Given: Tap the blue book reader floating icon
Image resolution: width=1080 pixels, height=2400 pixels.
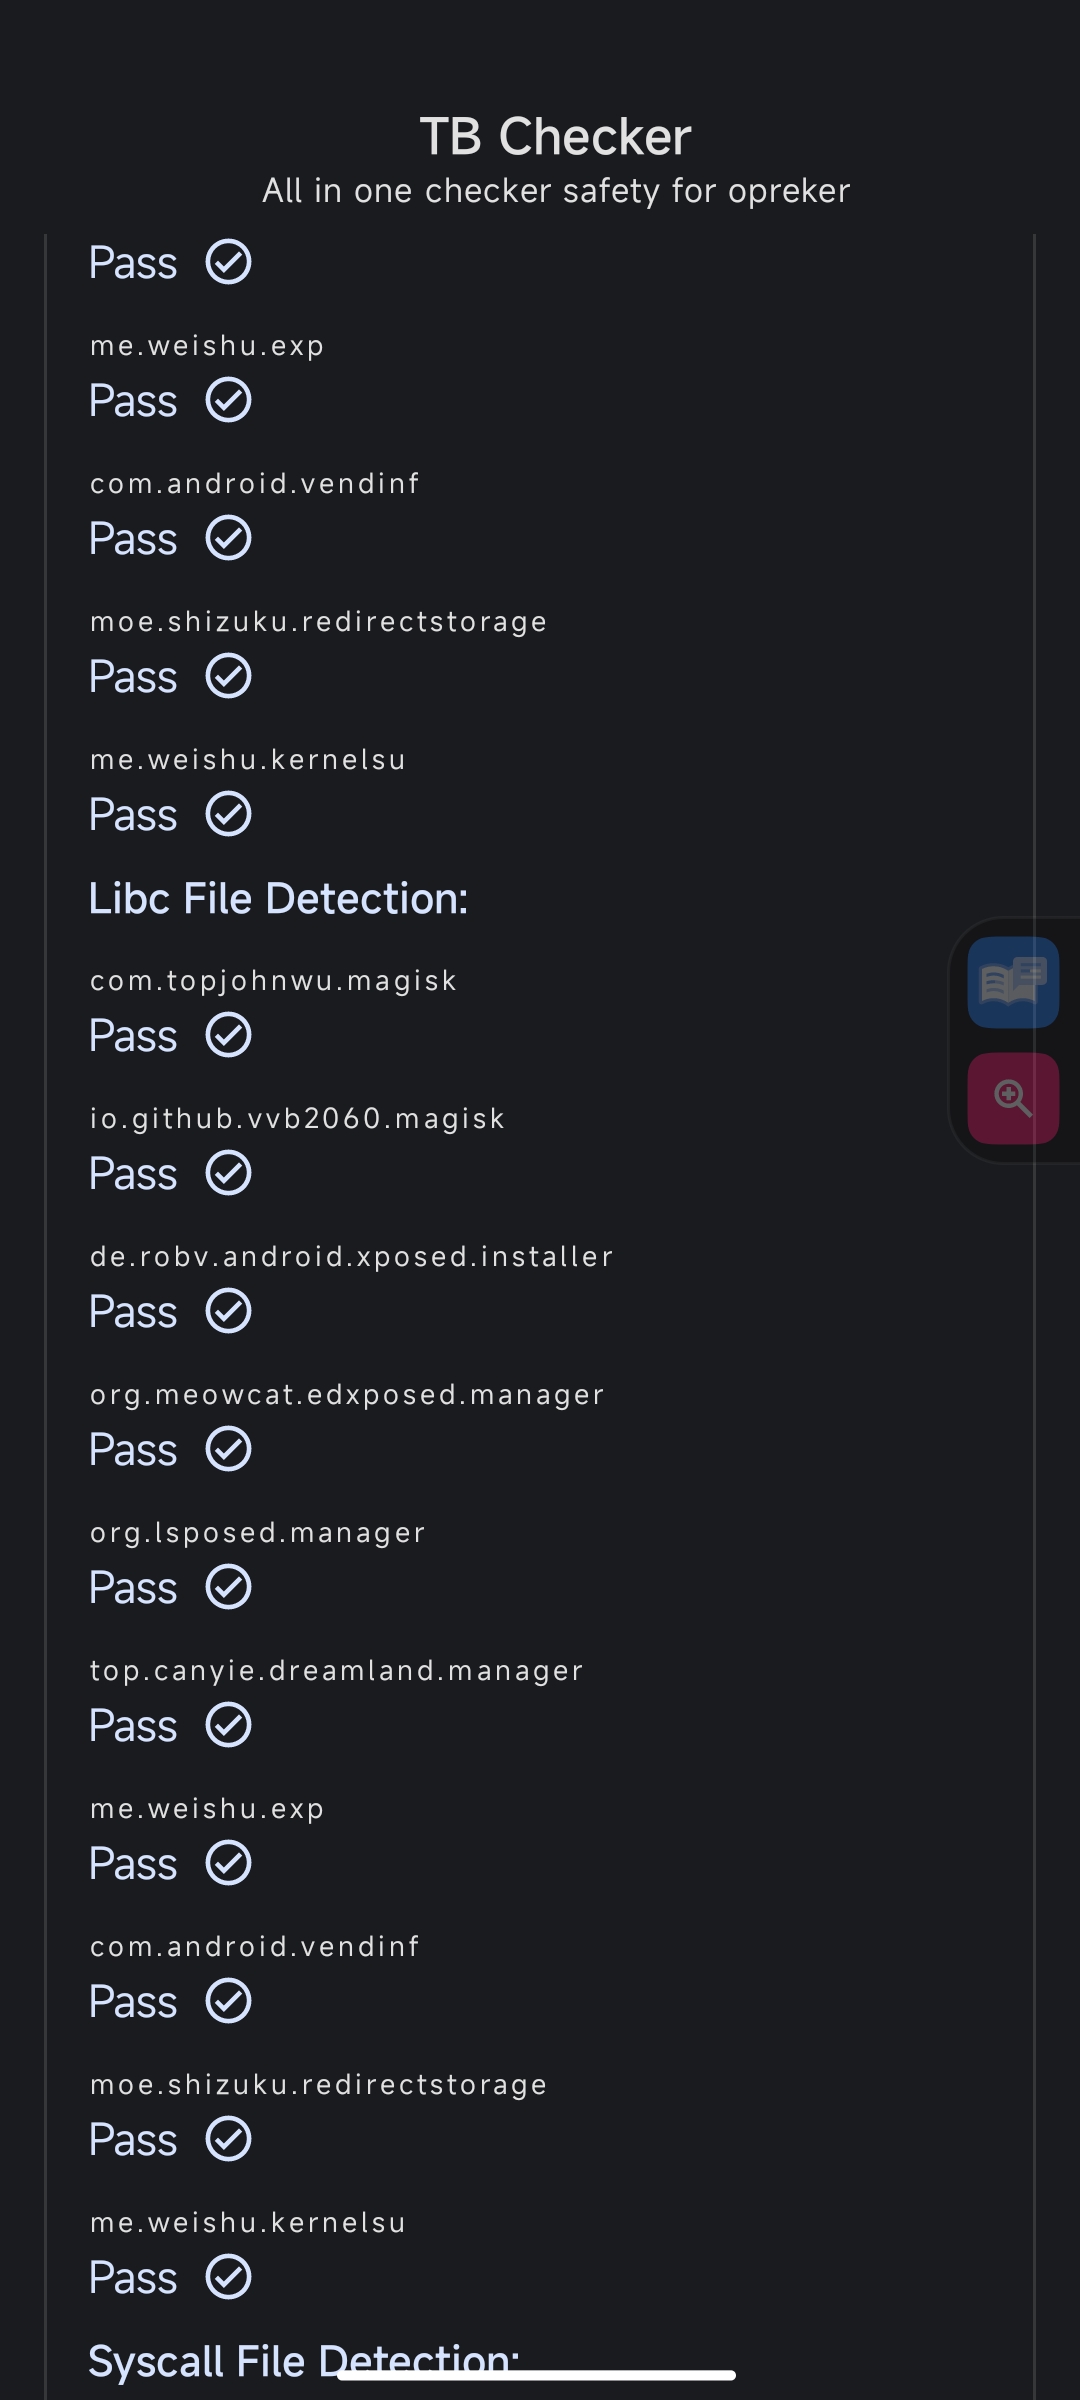Looking at the screenshot, I should [1013, 983].
